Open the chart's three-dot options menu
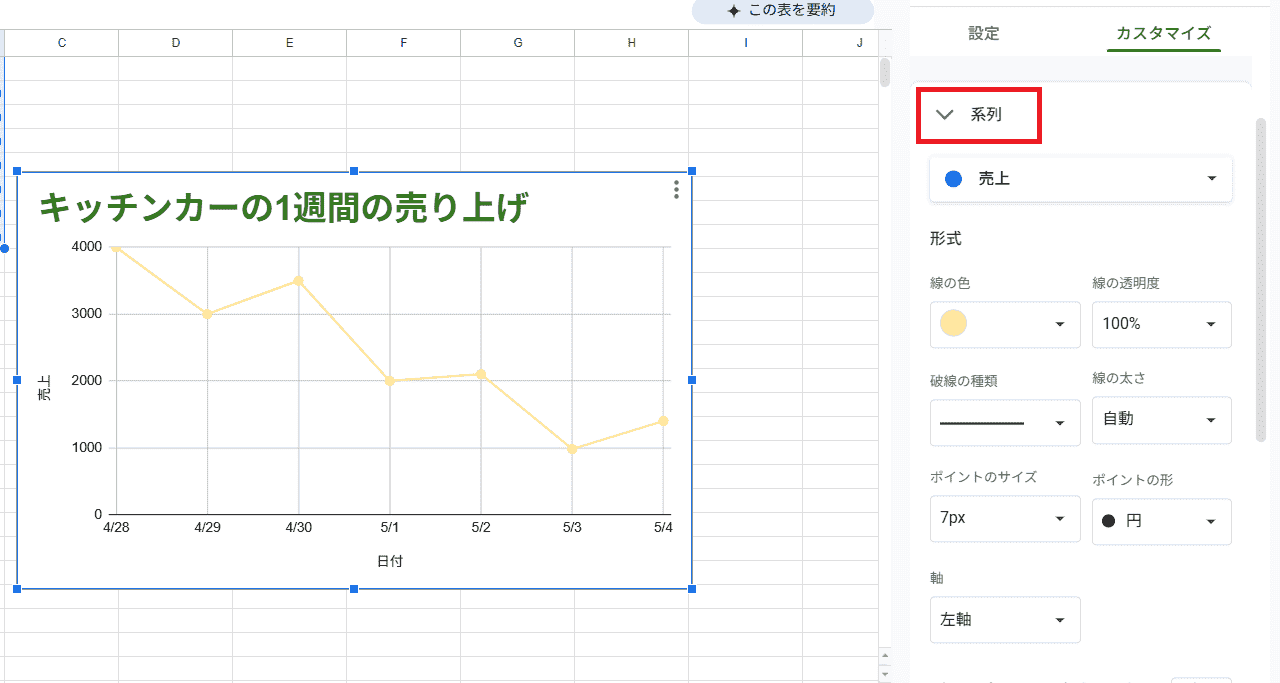The width and height of the screenshot is (1280, 683). pos(676,189)
